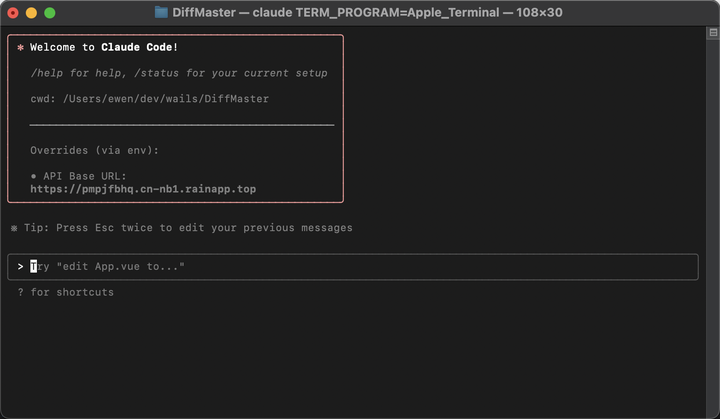Click the cwd path /Users/ewen/dev/wails/DiffMaster

pos(166,99)
